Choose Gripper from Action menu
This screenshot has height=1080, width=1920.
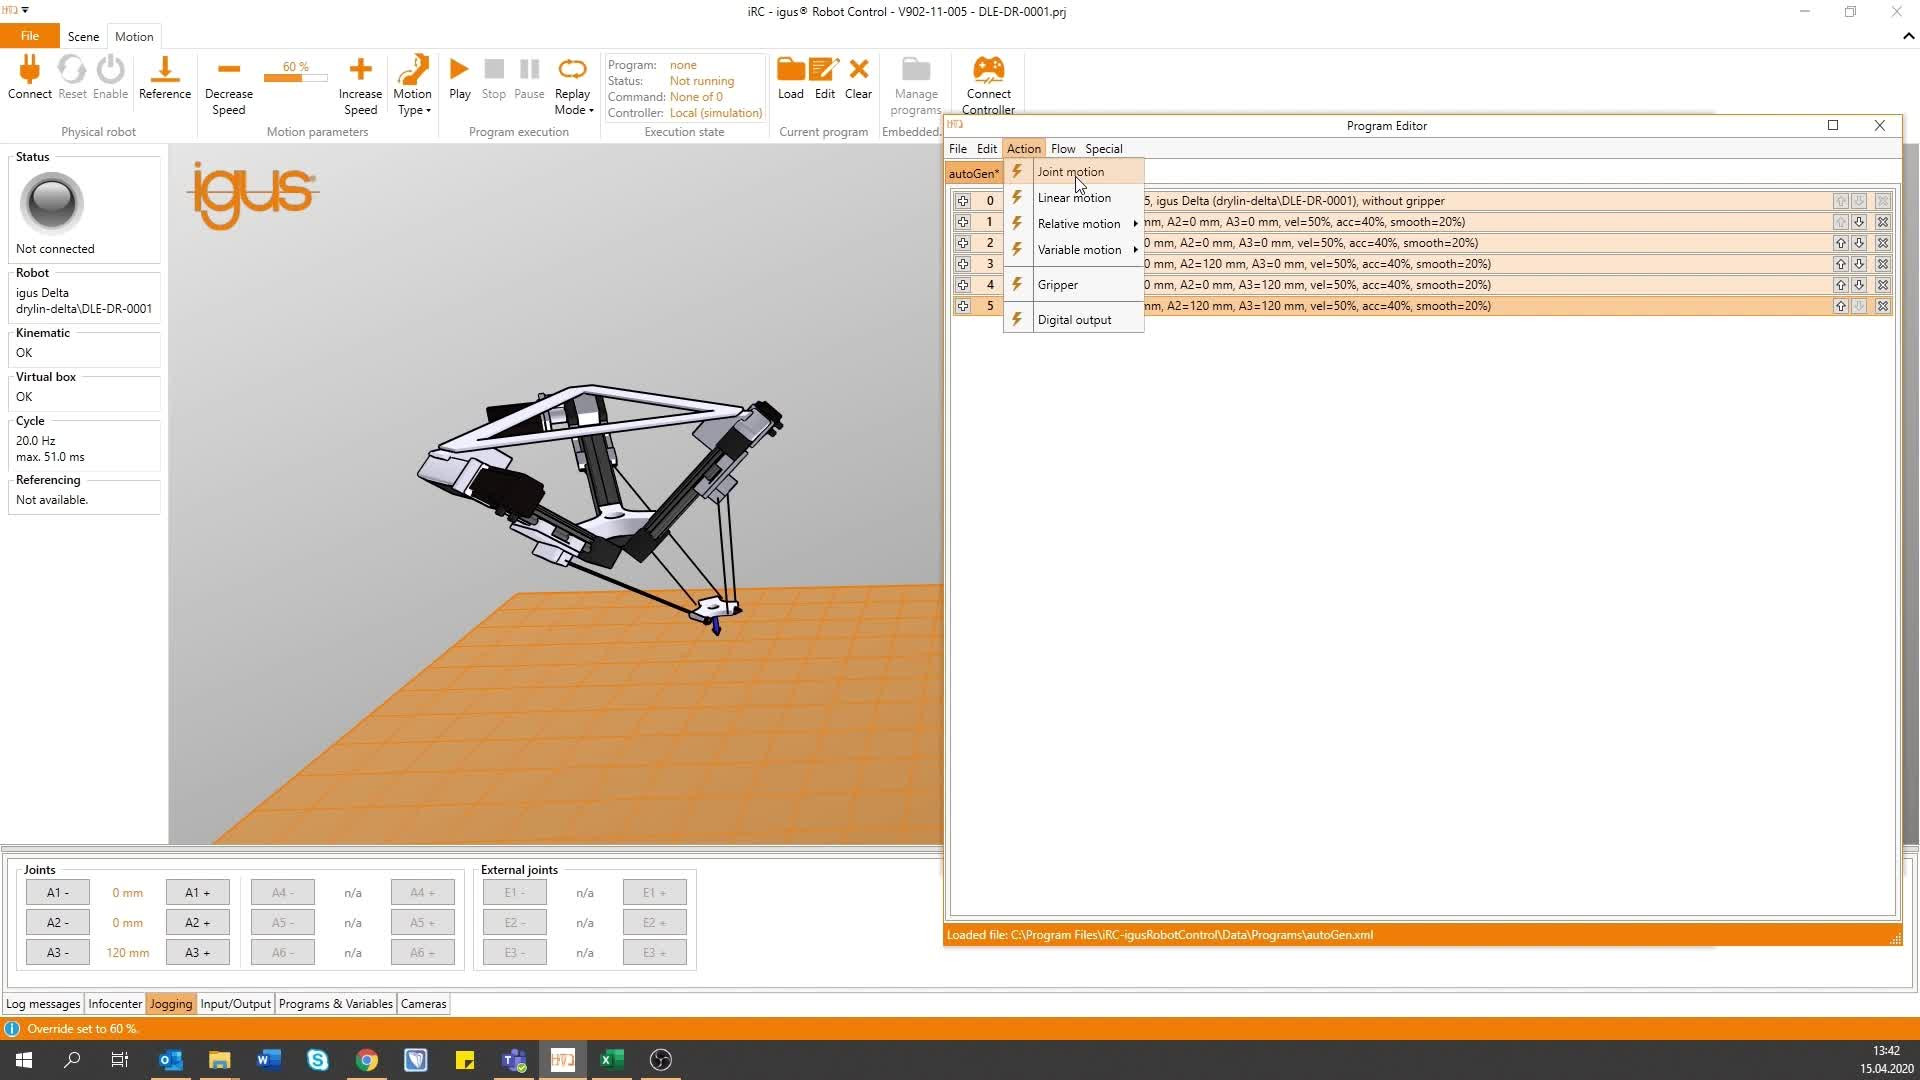point(1074,285)
